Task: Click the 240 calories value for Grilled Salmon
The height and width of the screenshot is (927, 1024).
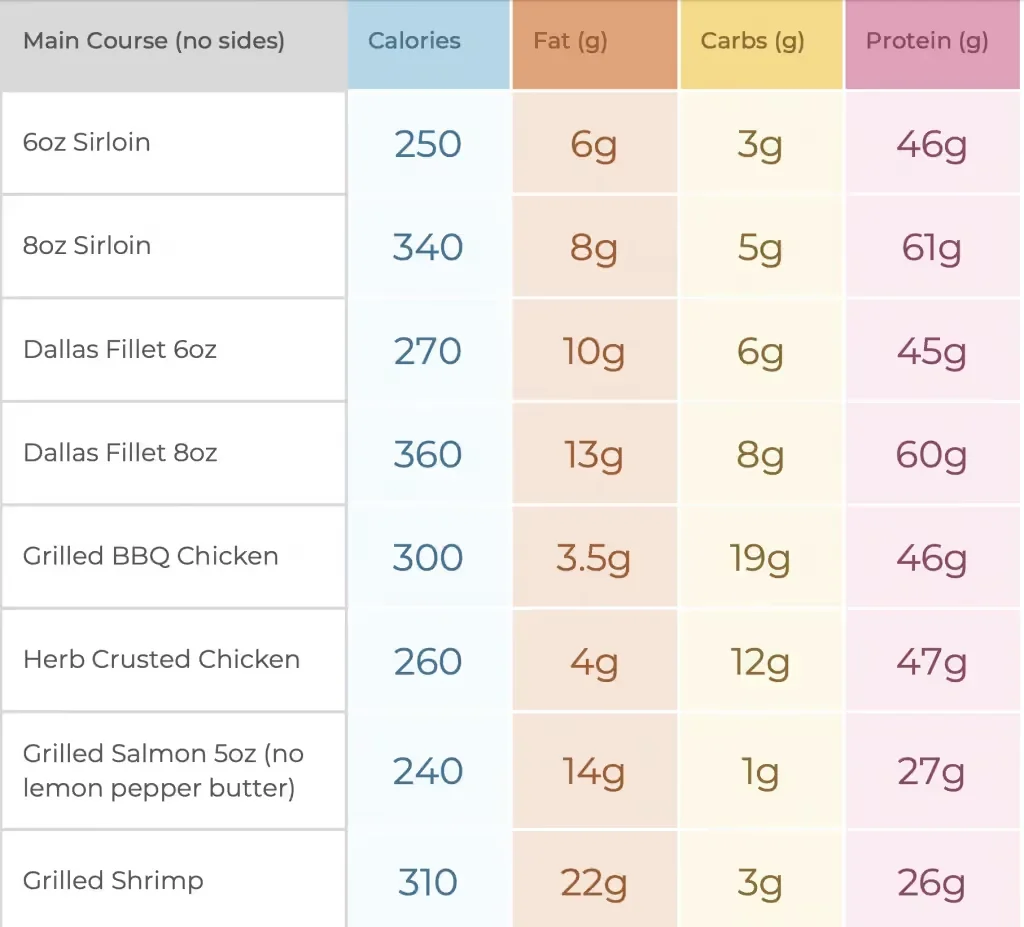Action: [428, 772]
